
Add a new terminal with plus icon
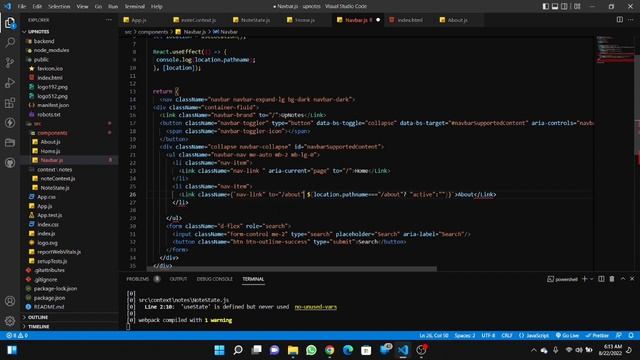[584, 279]
